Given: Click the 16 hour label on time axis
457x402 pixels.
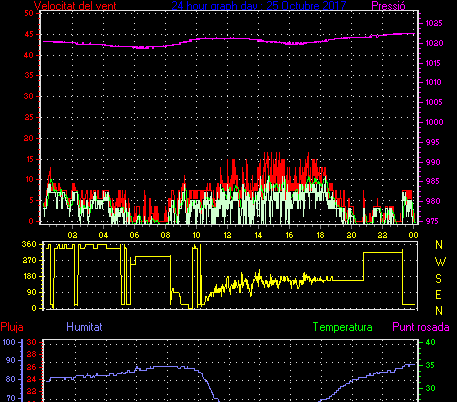Looking at the screenshot, I should [289, 235].
